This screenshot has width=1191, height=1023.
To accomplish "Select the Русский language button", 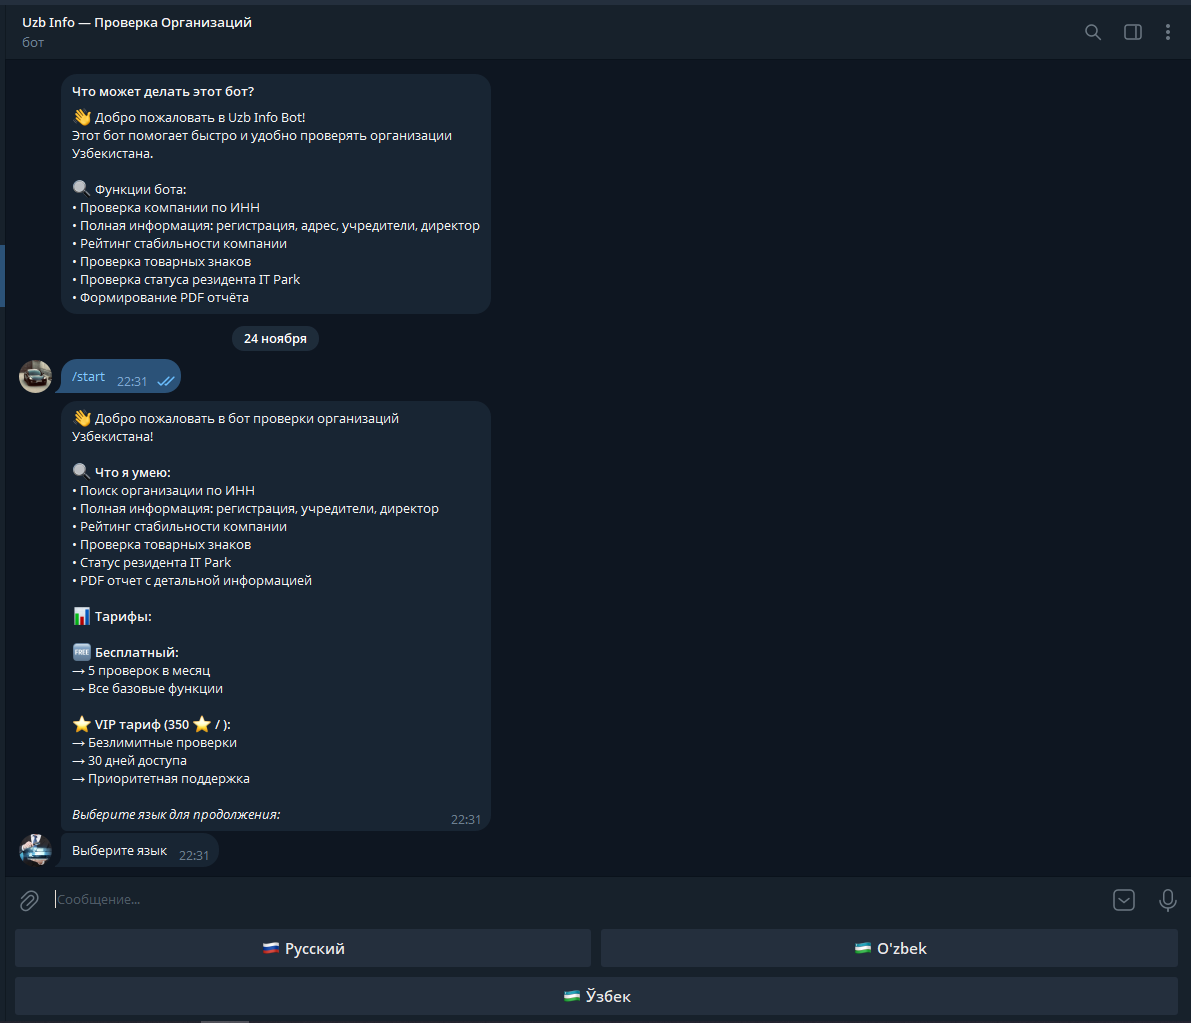I will click(303, 948).
